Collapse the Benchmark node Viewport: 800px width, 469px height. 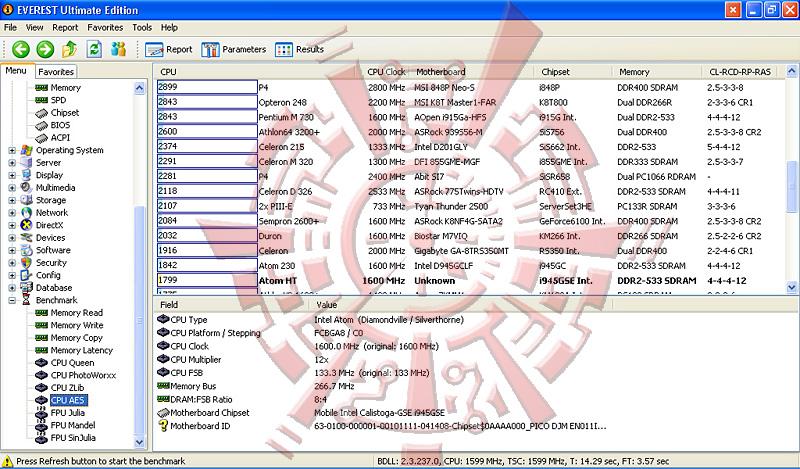point(12,300)
